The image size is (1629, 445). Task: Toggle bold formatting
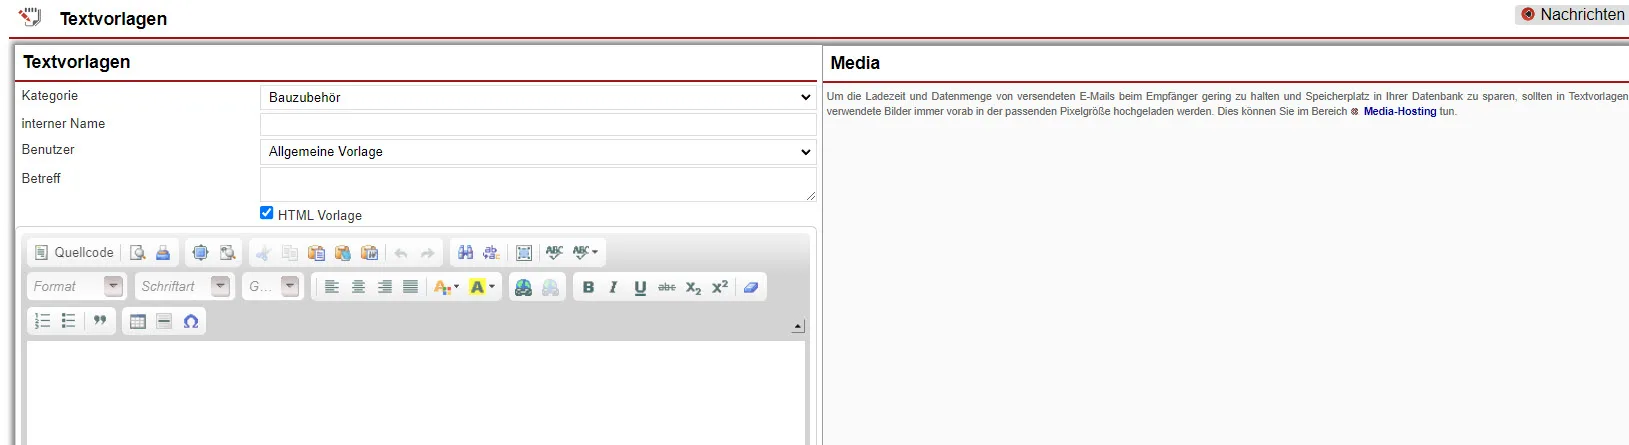(588, 287)
